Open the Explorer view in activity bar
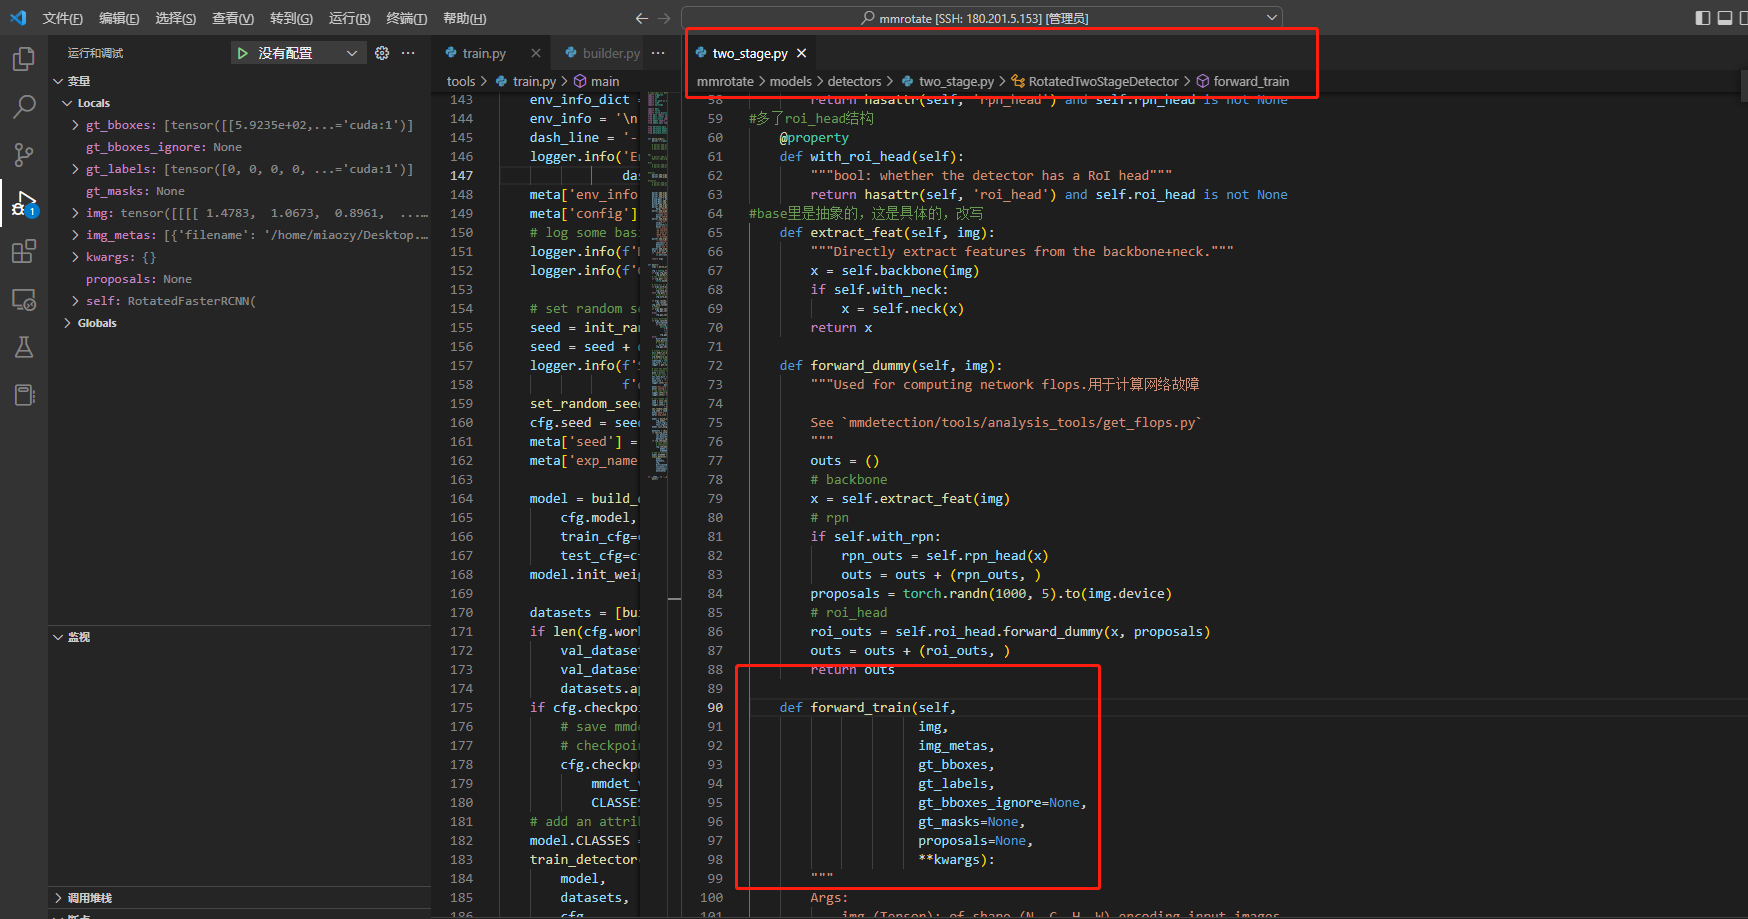Image resolution: width=1748 pixels, height=919 pixels. [24, 59]
